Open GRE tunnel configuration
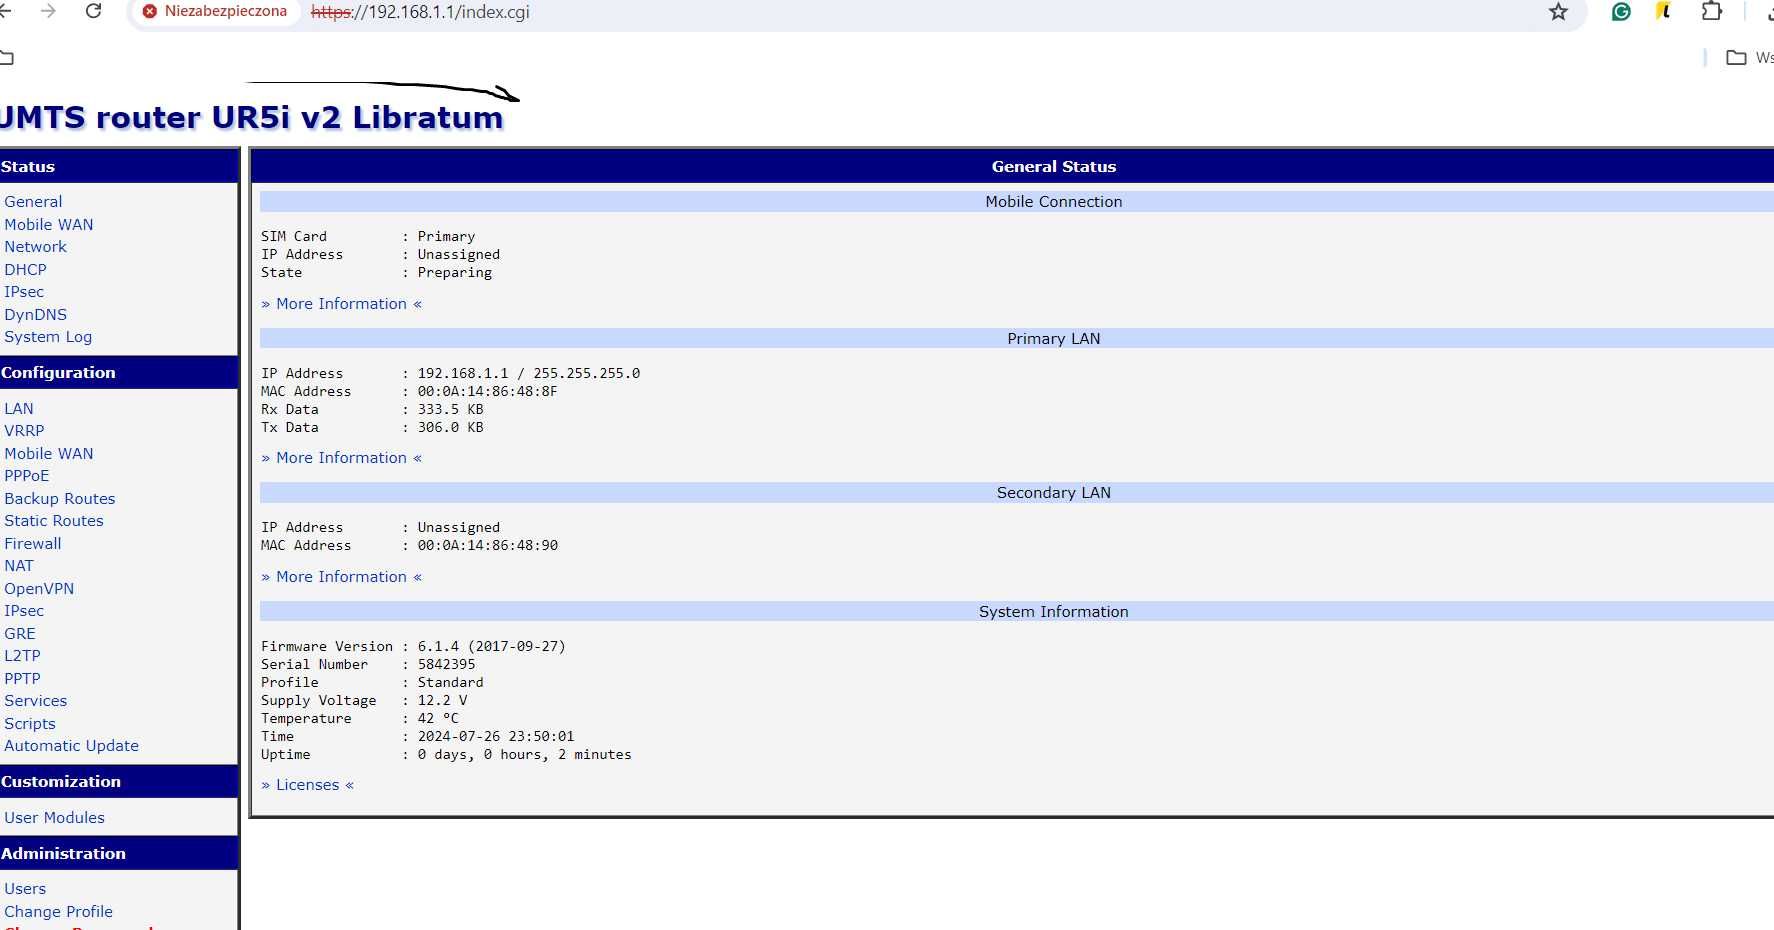The width and height of the screenshot is (1774, 930). point(20,634)
